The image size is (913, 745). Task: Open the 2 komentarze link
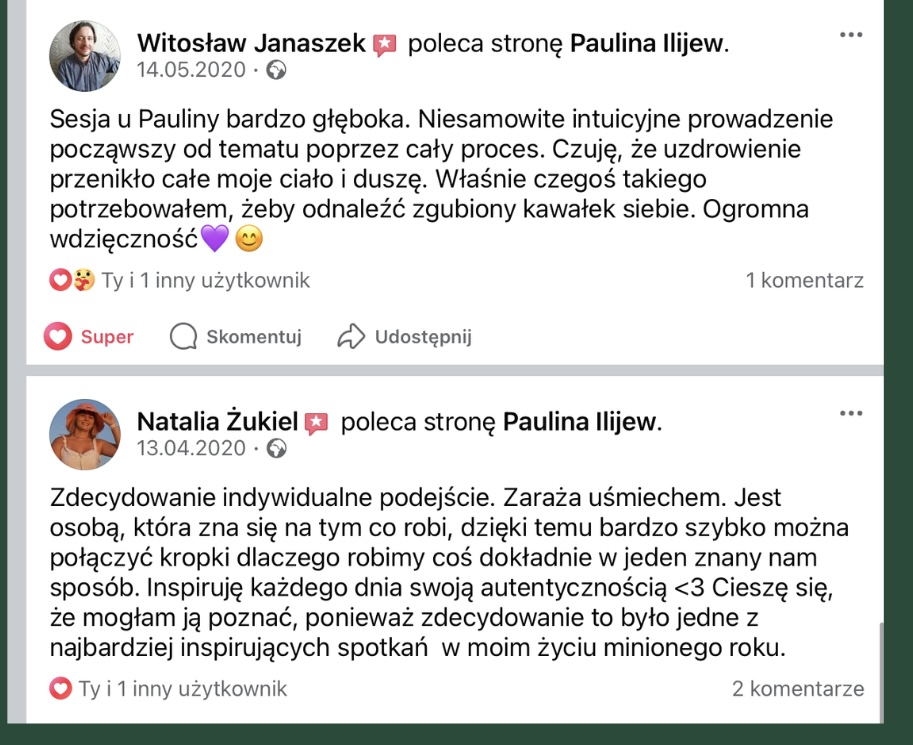(x=797, y=689)
